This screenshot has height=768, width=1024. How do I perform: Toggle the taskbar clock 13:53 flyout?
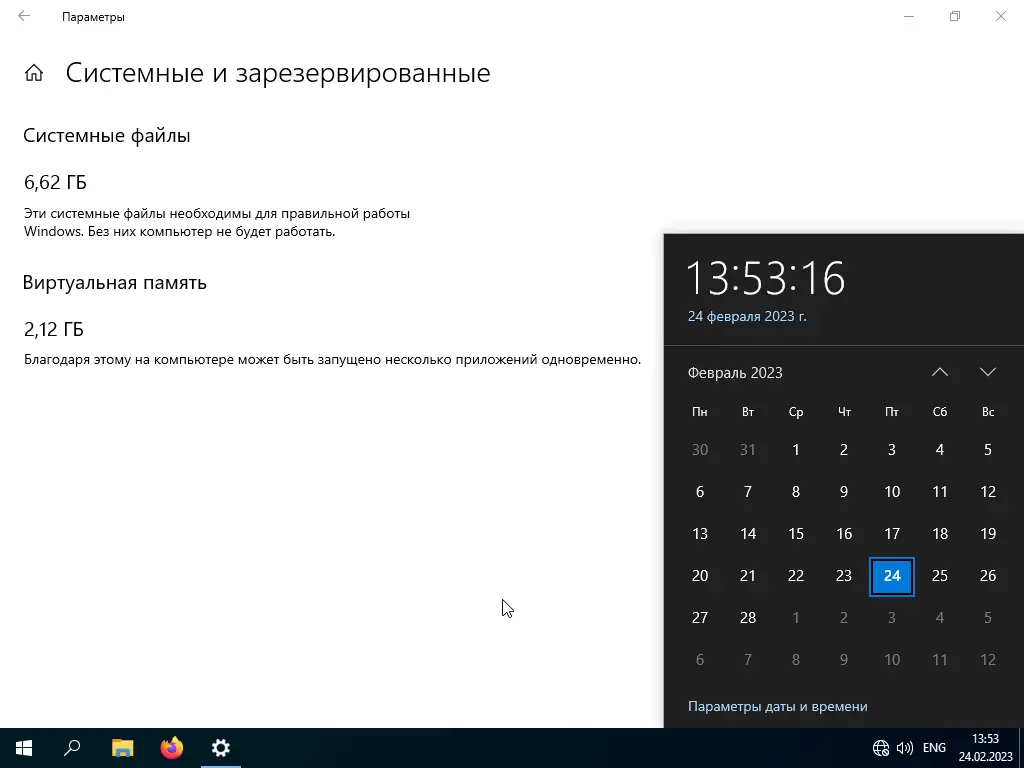coord(985,748)
